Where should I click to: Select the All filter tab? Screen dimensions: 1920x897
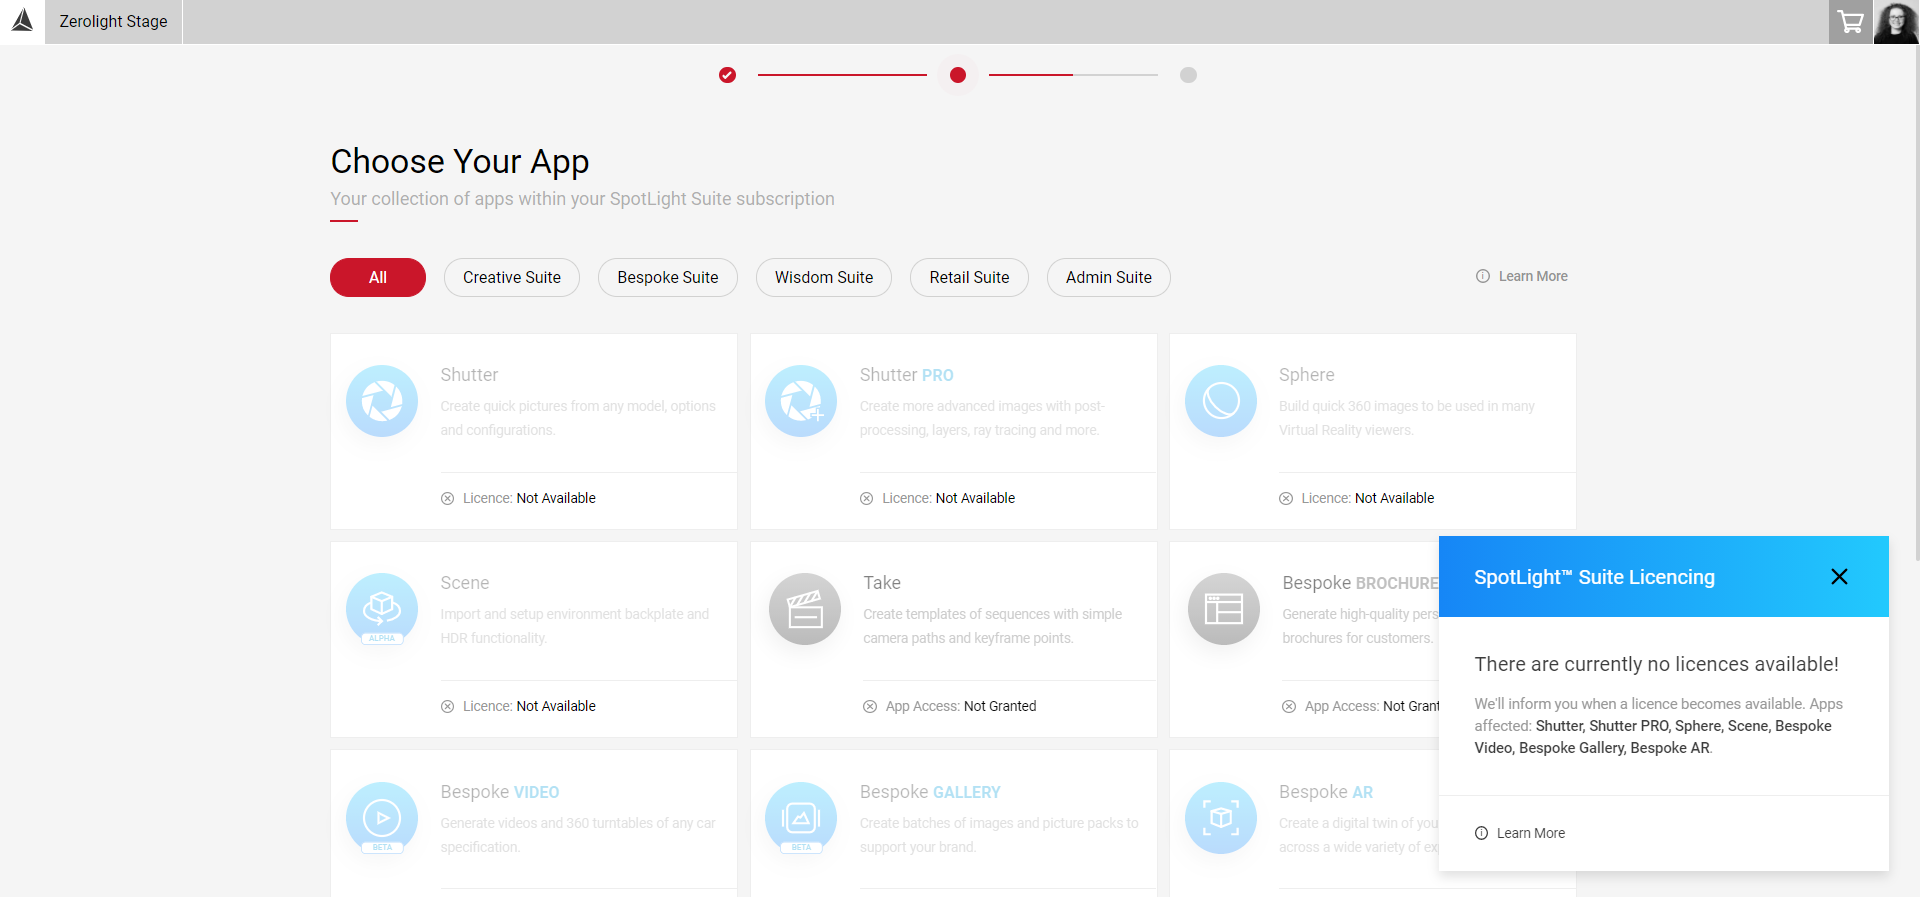click(378, 277)
